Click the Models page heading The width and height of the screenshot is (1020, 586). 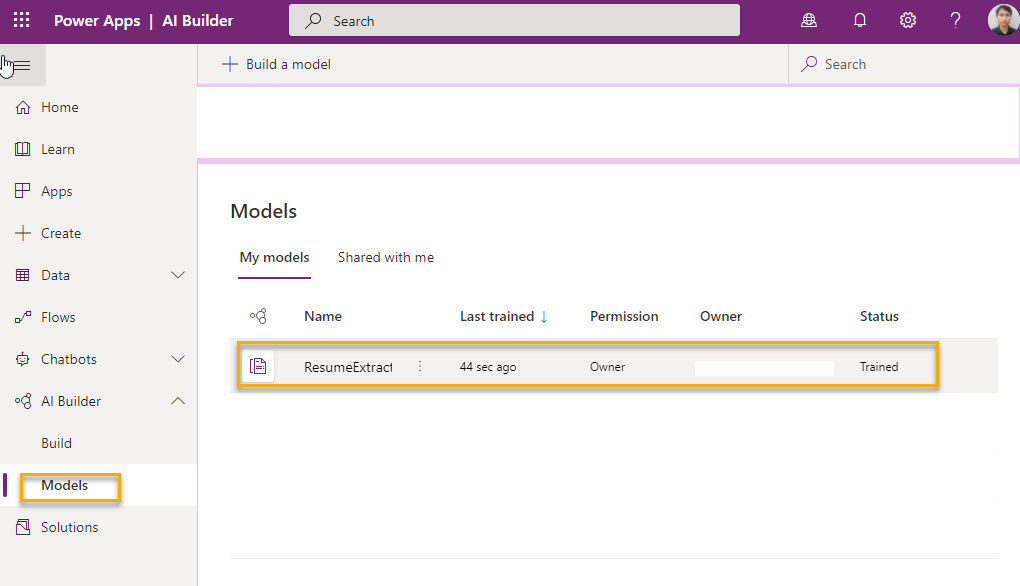263,211
